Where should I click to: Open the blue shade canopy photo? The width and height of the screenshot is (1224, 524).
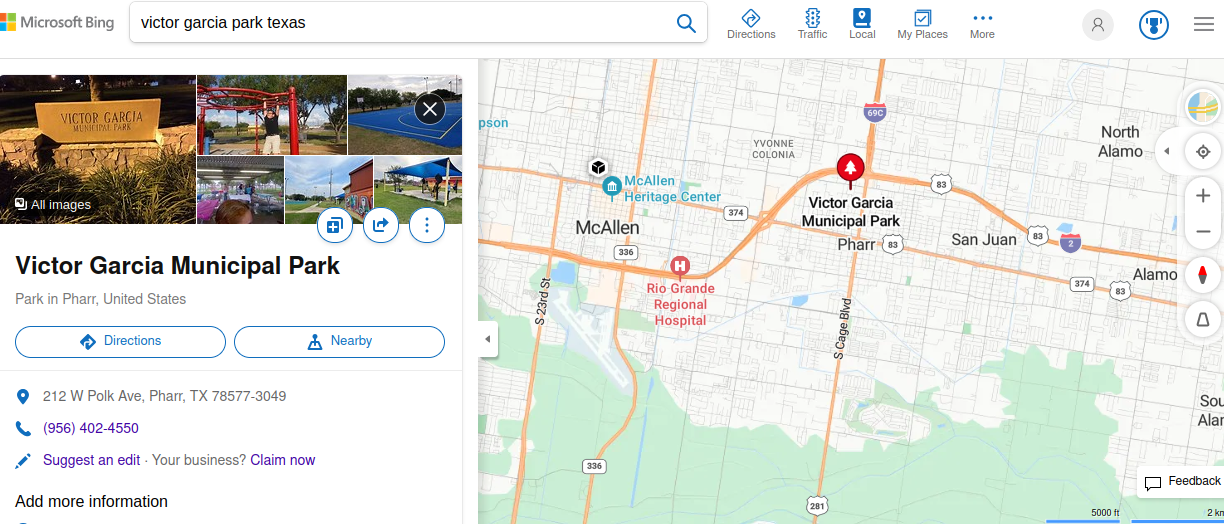point(418,190)
